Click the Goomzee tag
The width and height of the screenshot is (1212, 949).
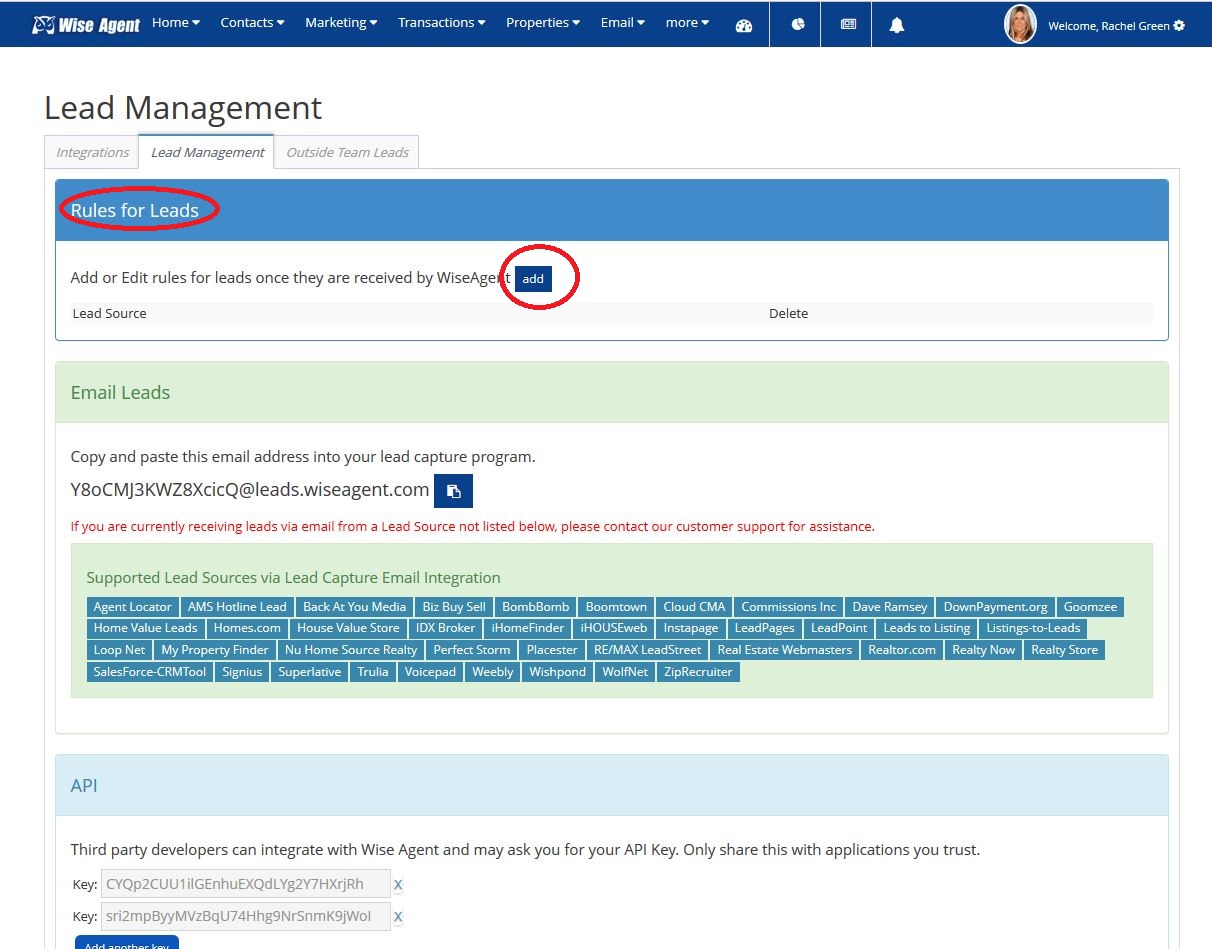[x=1090, y=607]
